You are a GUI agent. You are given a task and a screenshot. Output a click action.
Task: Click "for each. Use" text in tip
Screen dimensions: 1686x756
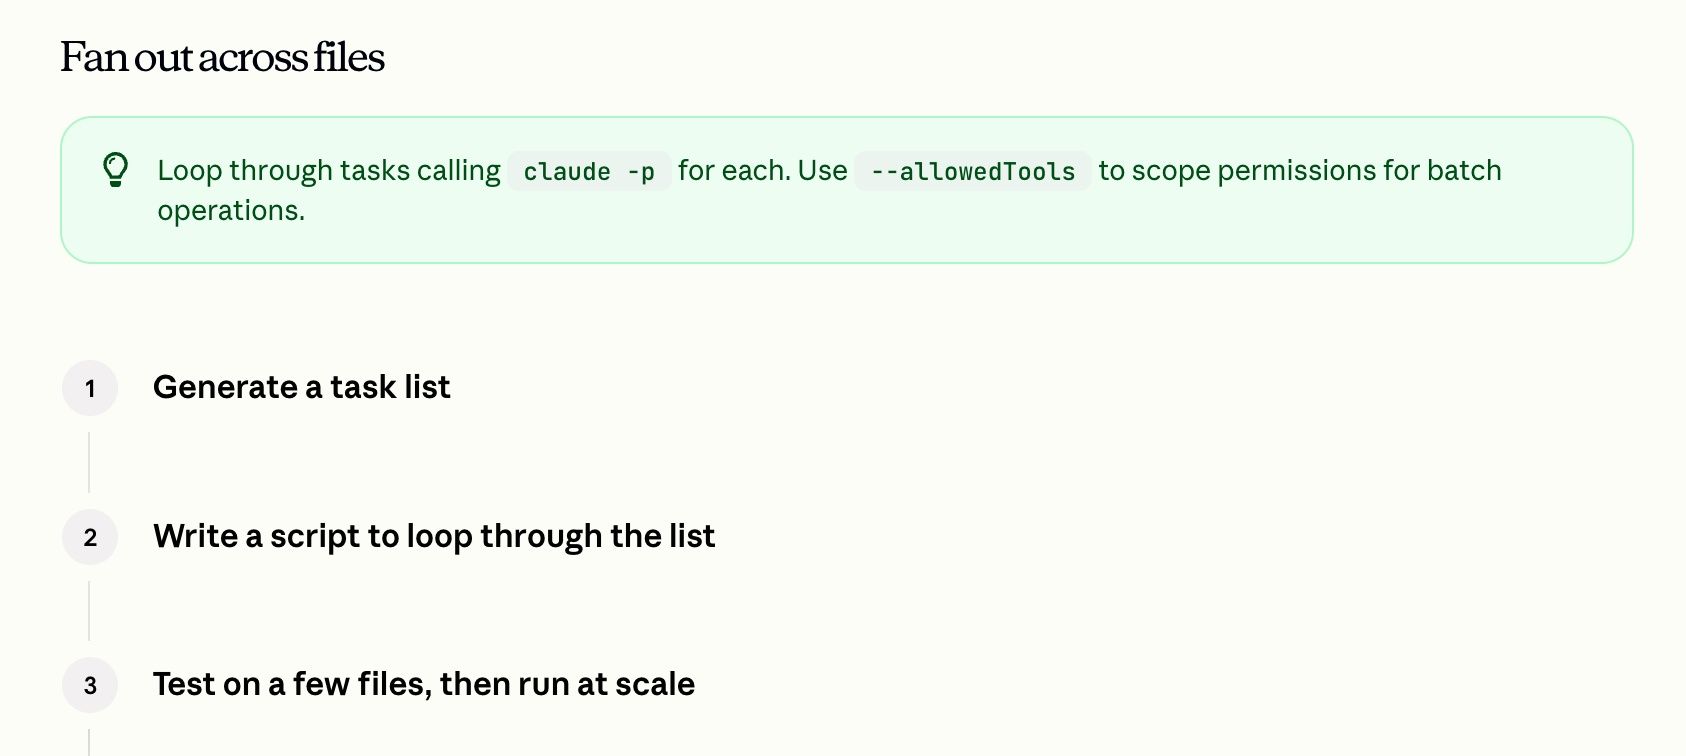coord(763,171)
